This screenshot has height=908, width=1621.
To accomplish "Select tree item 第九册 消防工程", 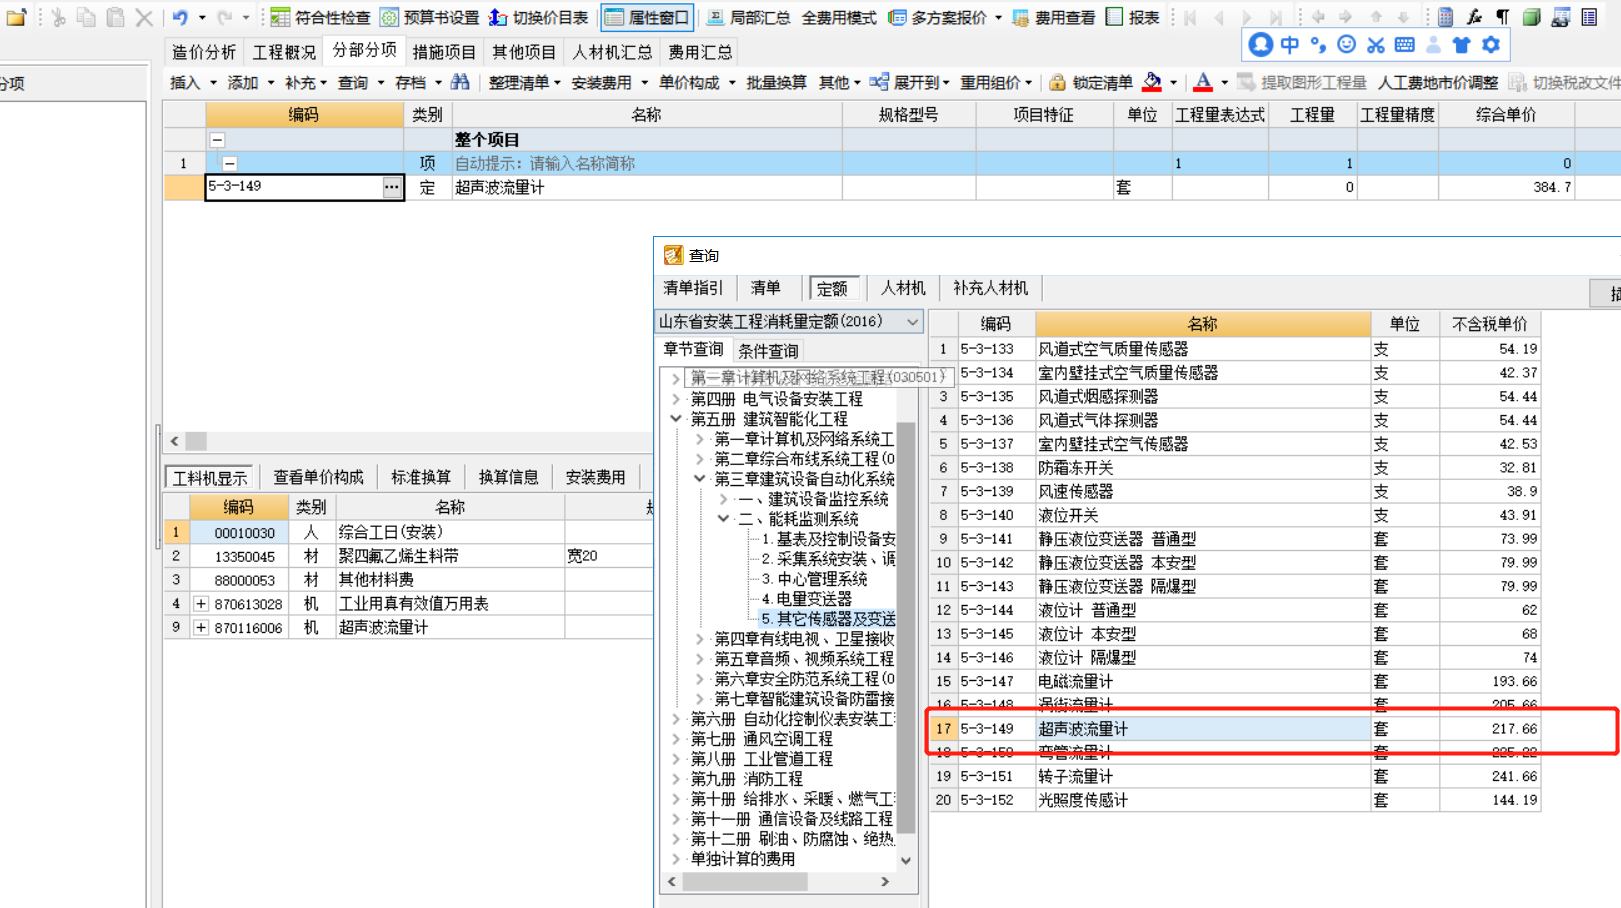I will (746, 779).
